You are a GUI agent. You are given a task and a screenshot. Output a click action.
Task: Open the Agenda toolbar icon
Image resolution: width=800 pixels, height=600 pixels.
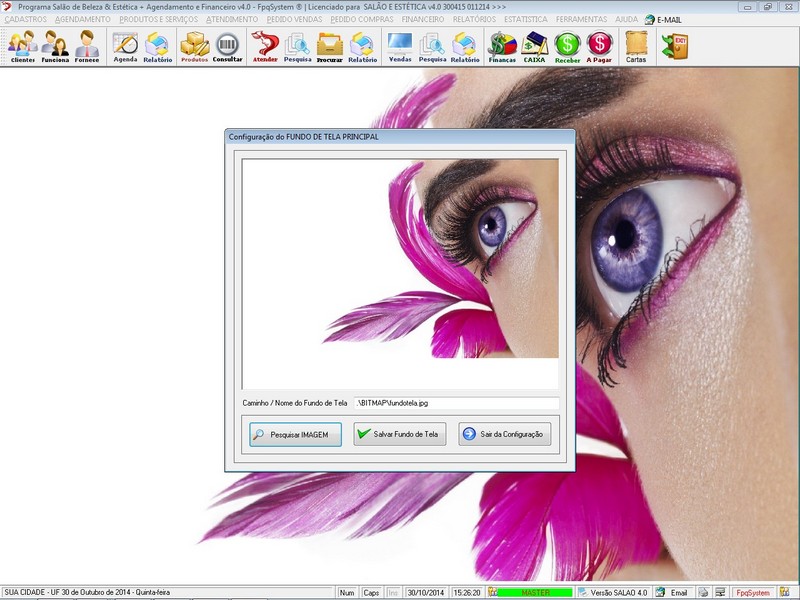tap(126, 46)
